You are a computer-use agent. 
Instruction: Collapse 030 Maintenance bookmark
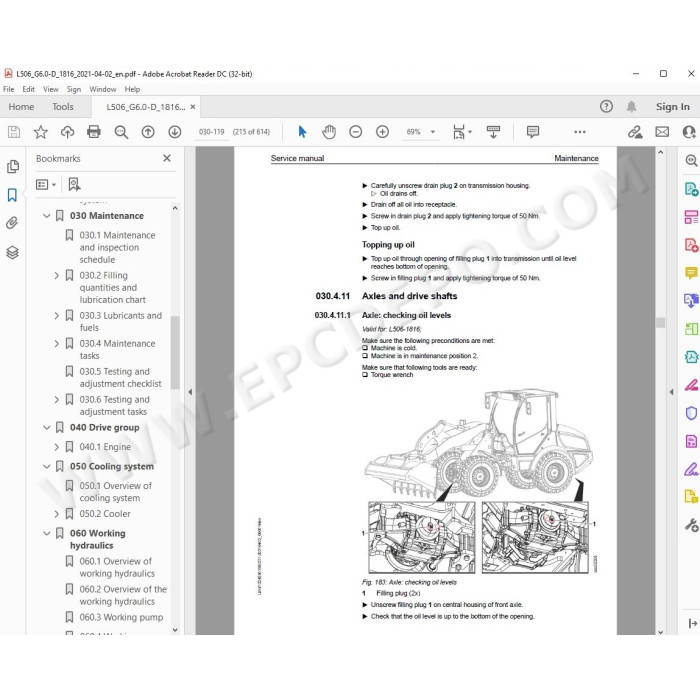pyautogui.click(x=46, y=216)
